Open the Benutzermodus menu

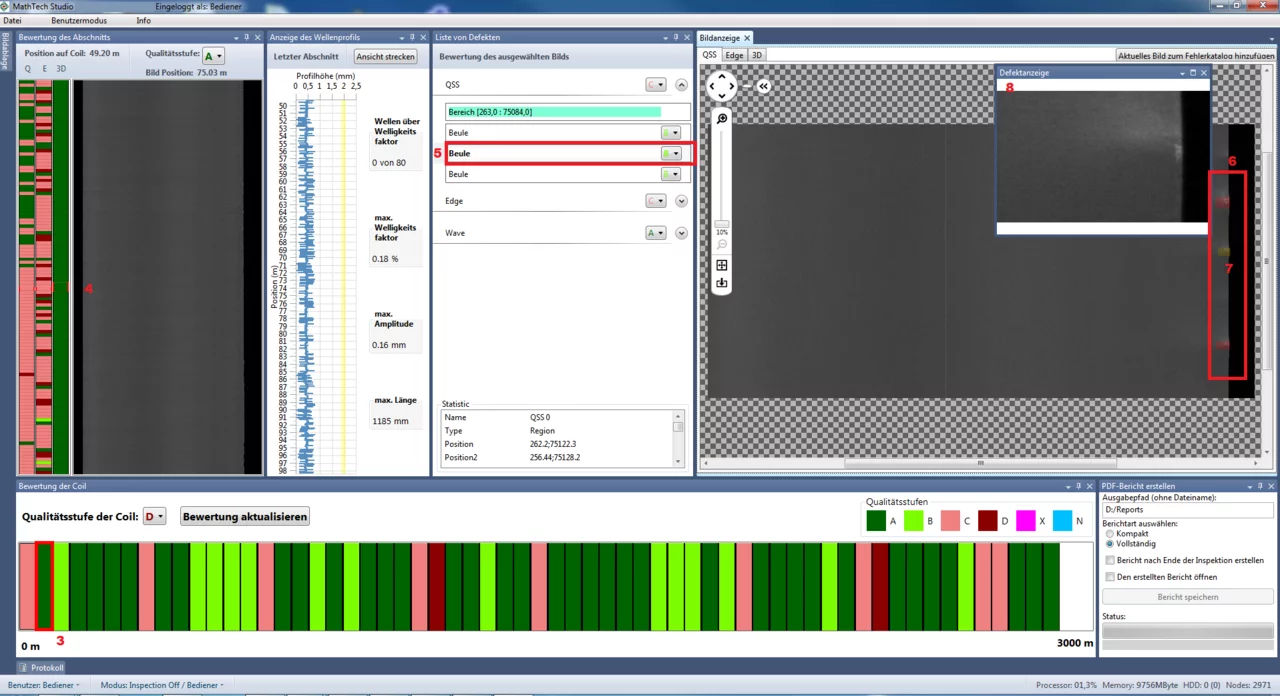(79, 20)
